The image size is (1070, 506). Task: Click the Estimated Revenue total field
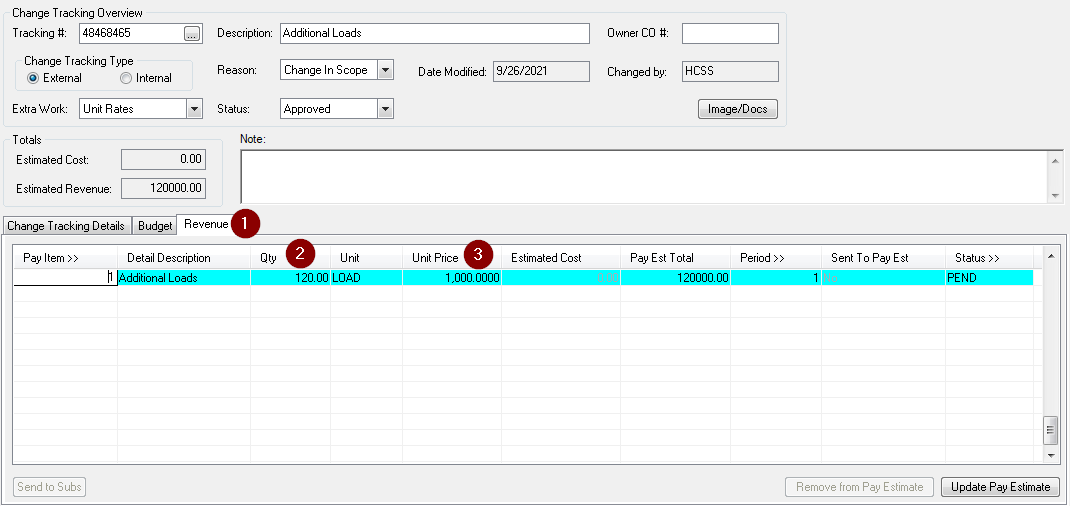click(x=163, y=189)
